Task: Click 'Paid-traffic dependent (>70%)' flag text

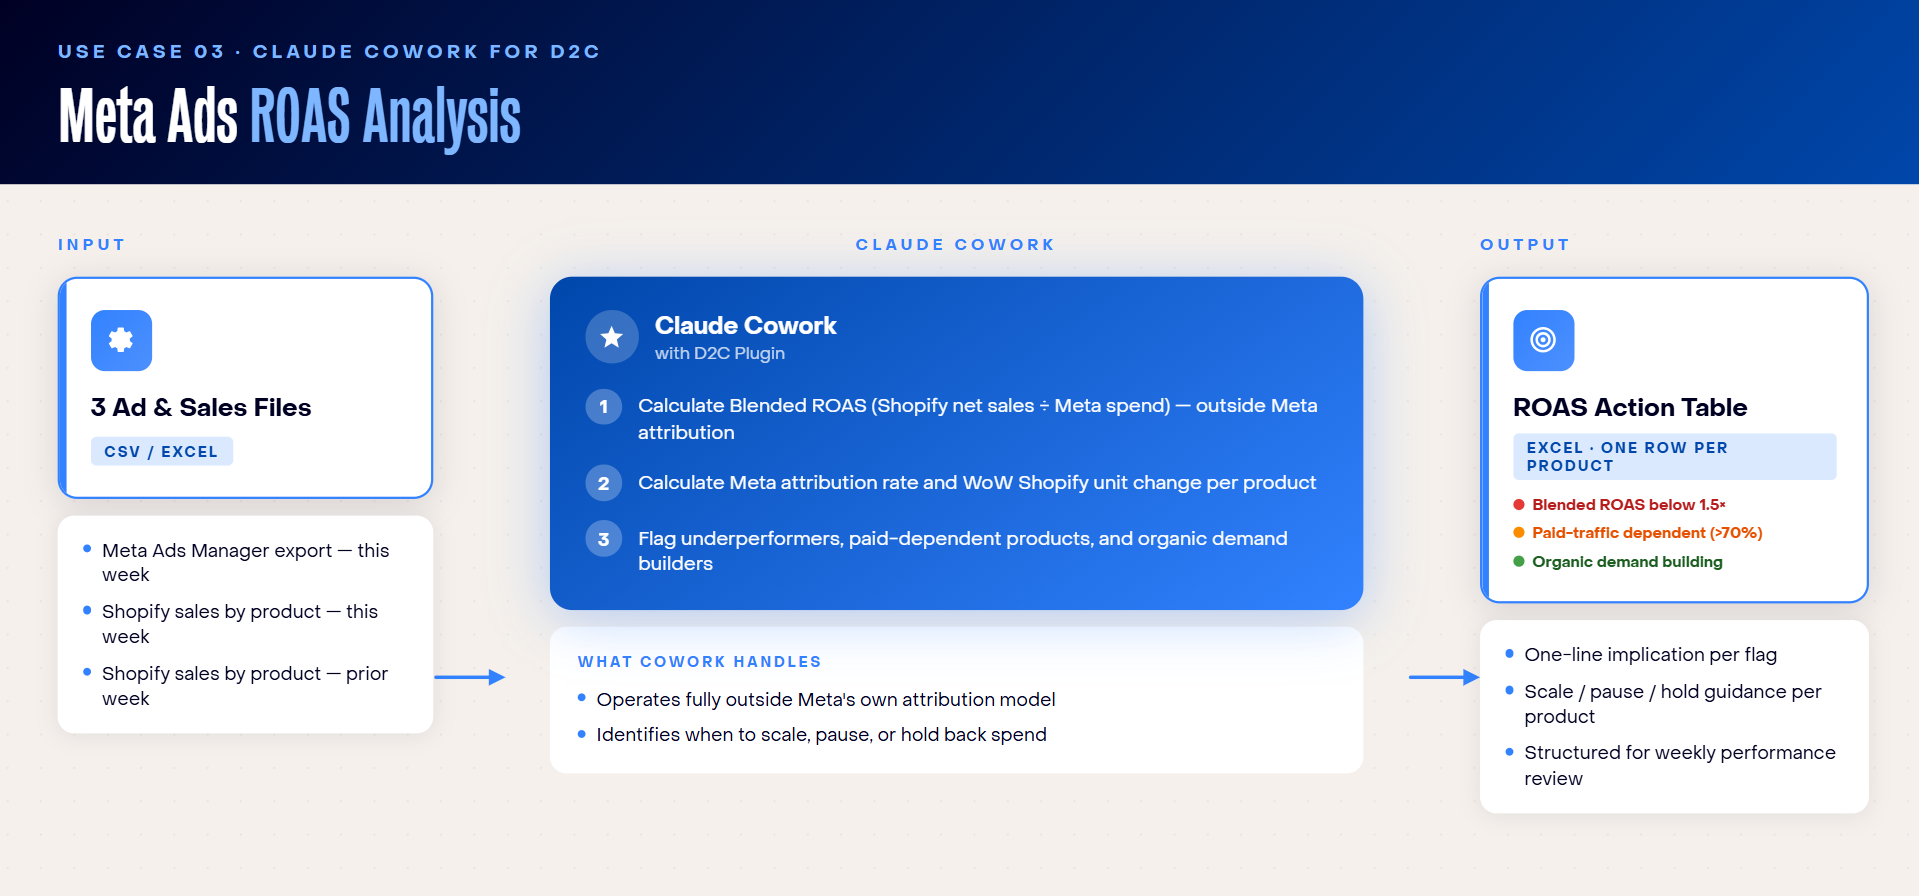Action: [x=1647, y=533]
